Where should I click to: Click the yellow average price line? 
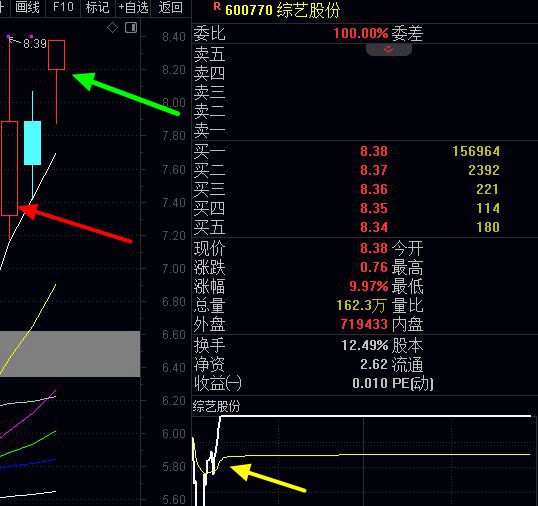coord(377,455)
